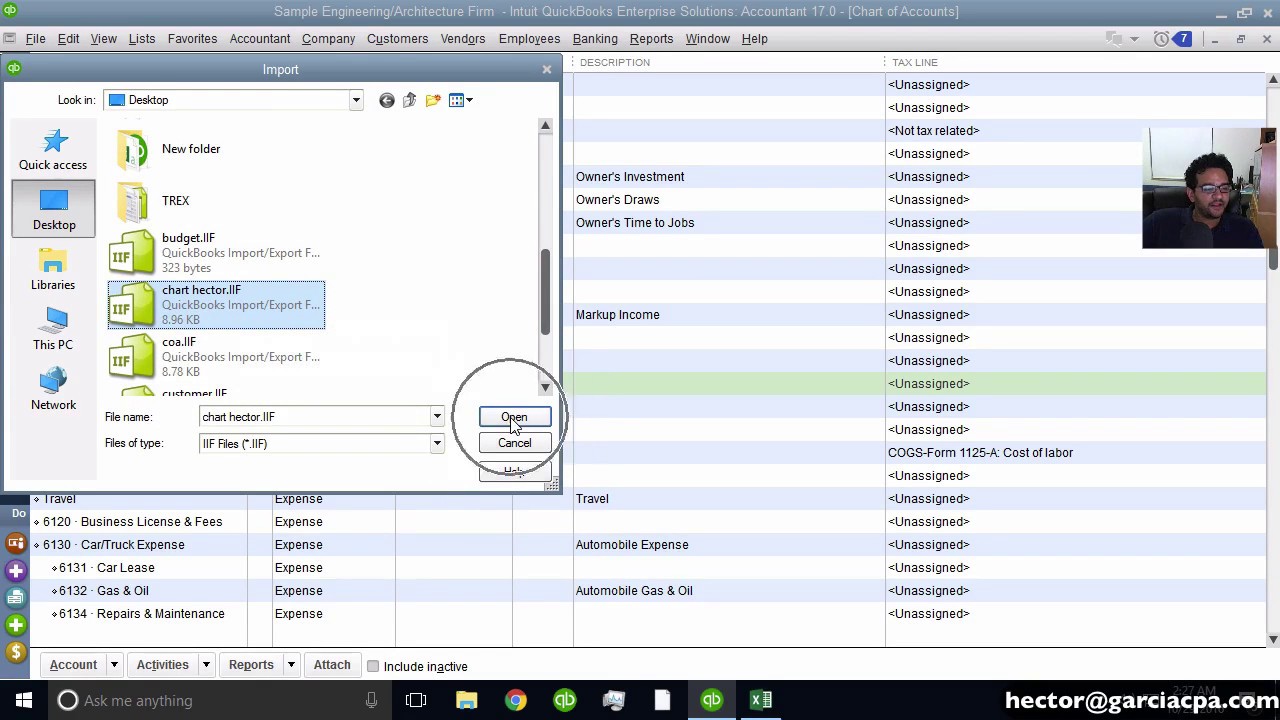This screenshot has width=1280, height=720.
Task: Open the Vendors menu
Action: pyautogui.click(x=463, y=39)
